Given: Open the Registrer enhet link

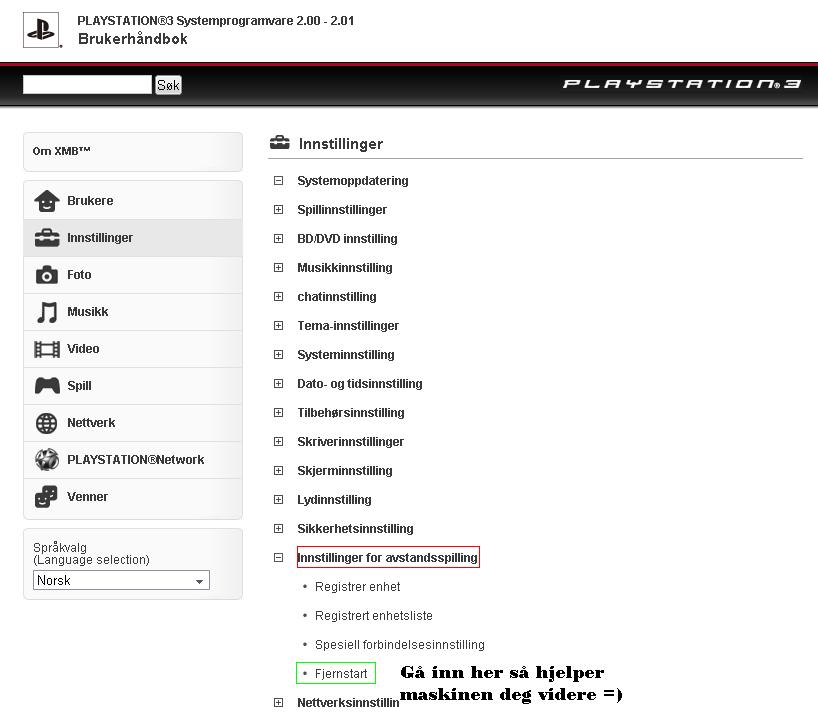Looking at the screenshot, I should [x=357, y=587].
